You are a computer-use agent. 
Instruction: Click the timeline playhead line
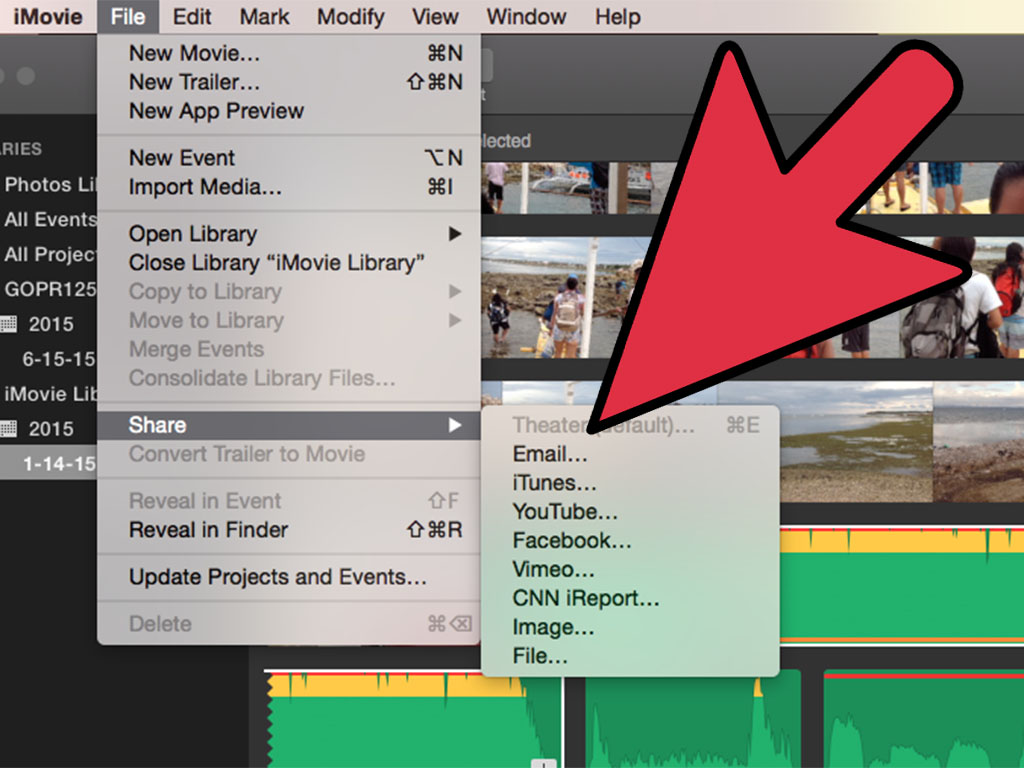562,722
